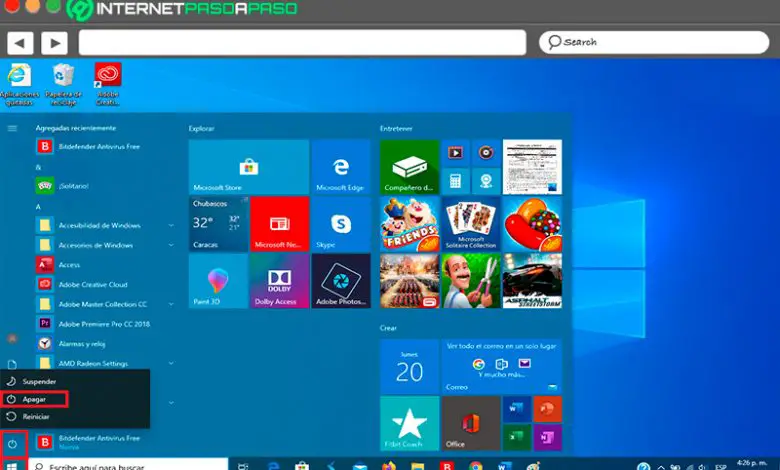Open the Chubascos Caracas weather tile
The width and height of the screenshot is (780, 470).
point(218,224)
